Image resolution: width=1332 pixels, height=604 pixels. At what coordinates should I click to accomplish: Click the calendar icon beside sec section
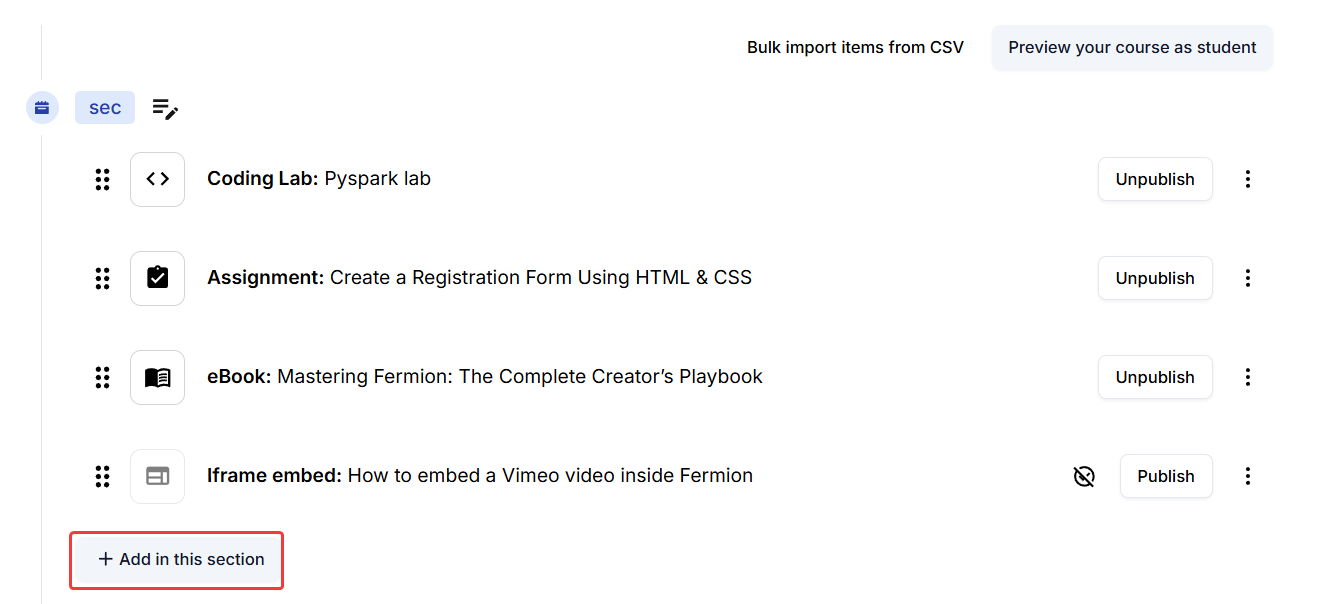point(42,108)
